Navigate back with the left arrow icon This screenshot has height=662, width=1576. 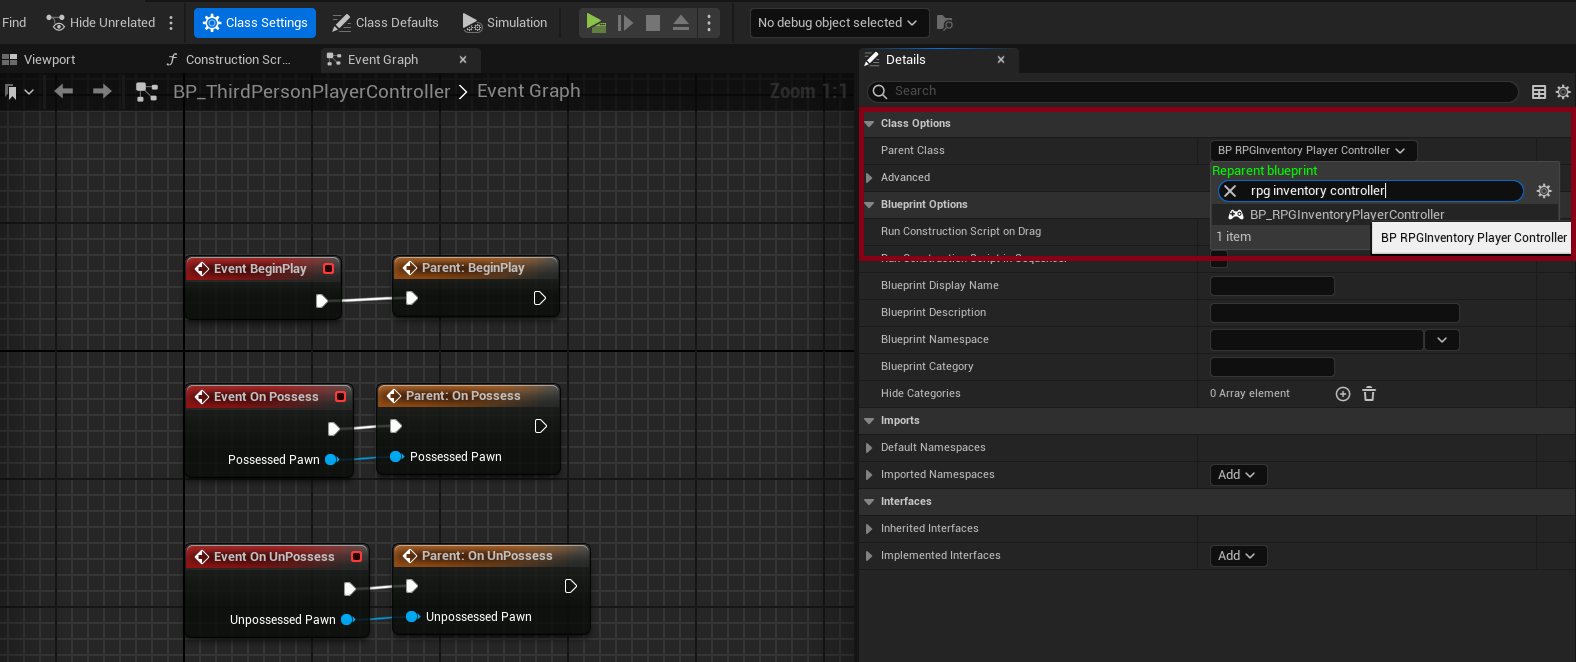[64, 92]
